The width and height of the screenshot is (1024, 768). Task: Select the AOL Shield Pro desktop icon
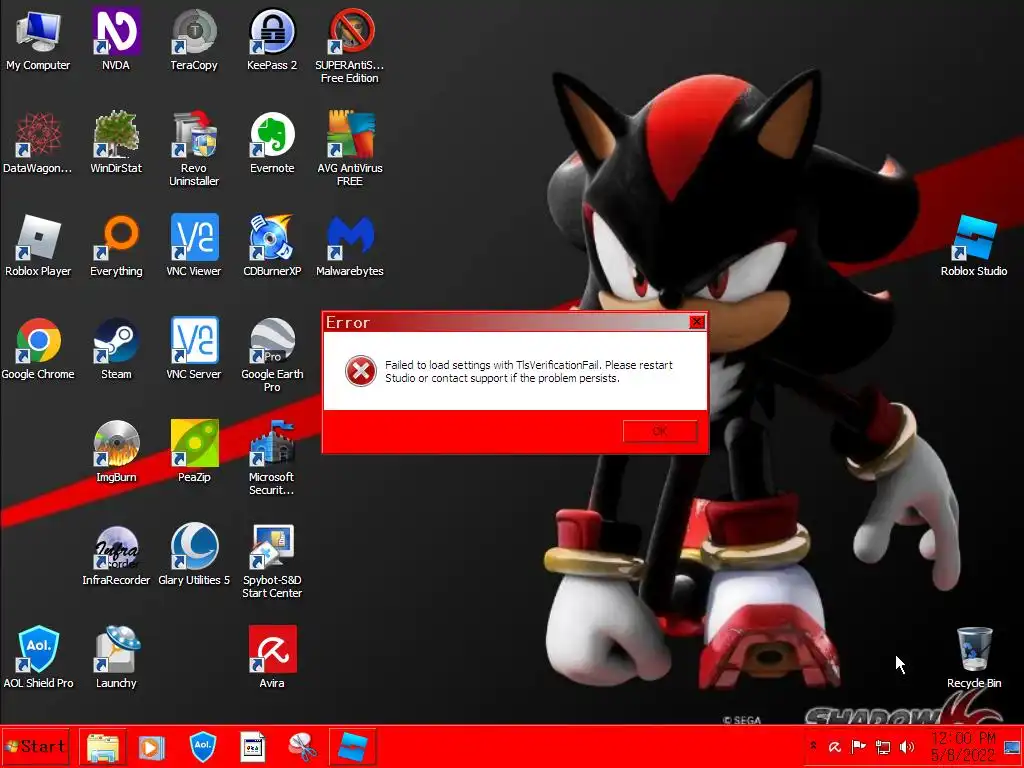(38, 658)
